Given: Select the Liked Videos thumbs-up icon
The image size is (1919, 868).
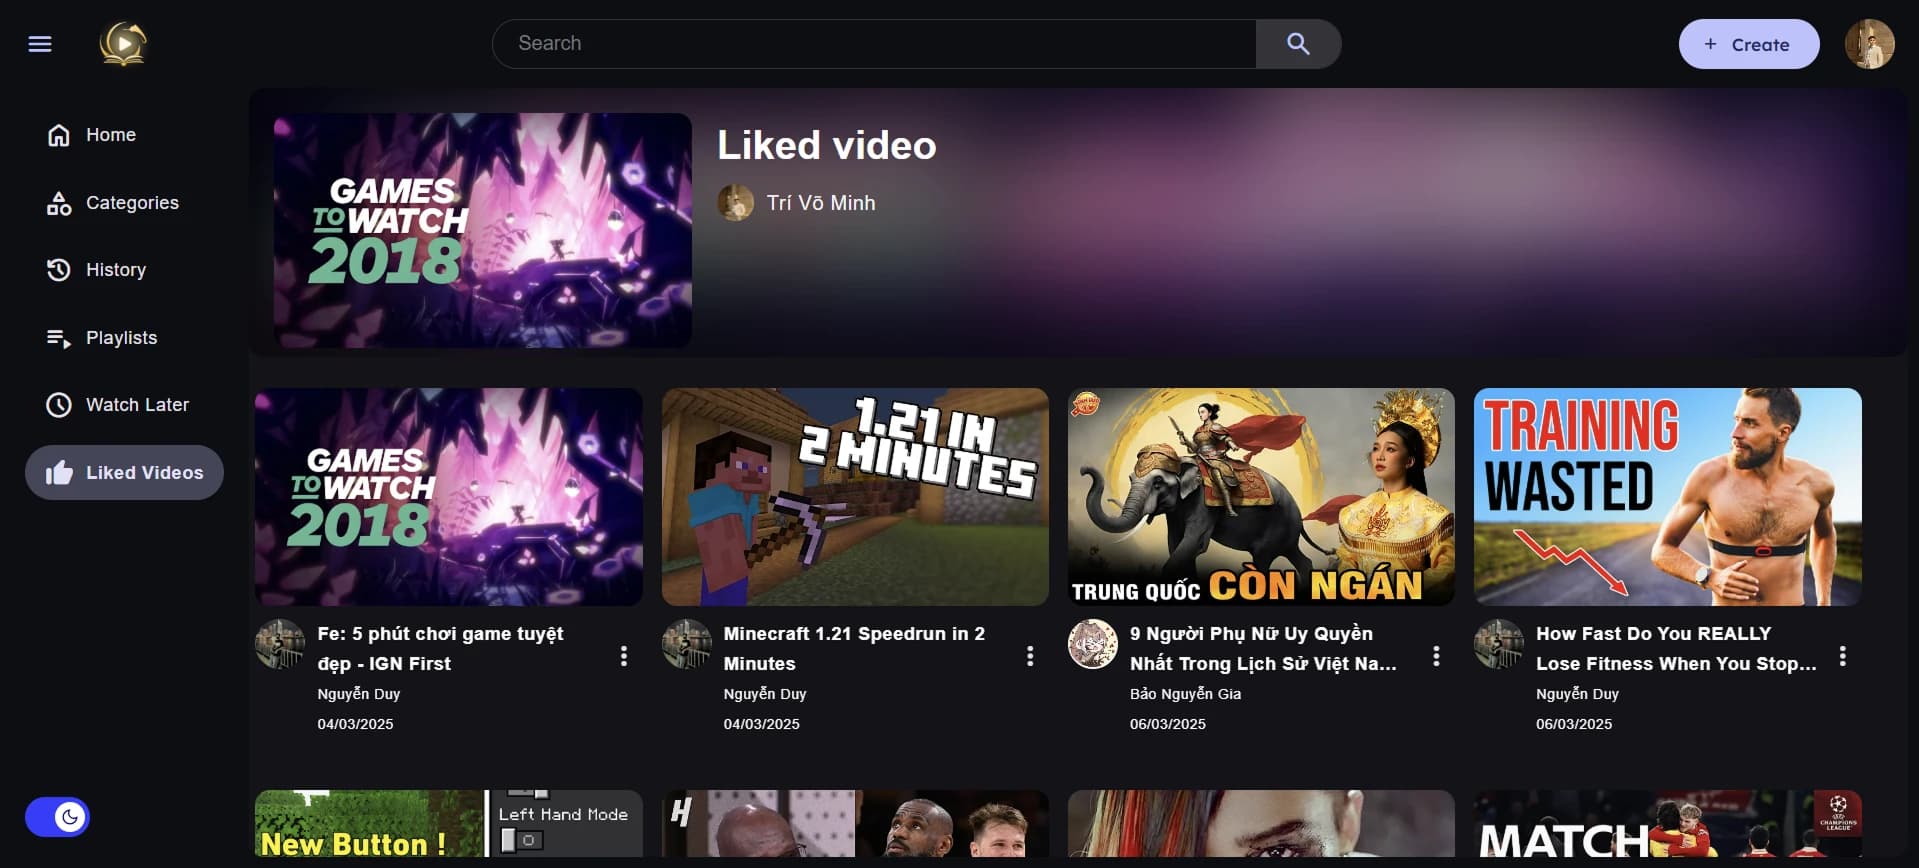Looking at the screenshot, I should (59, 473).
